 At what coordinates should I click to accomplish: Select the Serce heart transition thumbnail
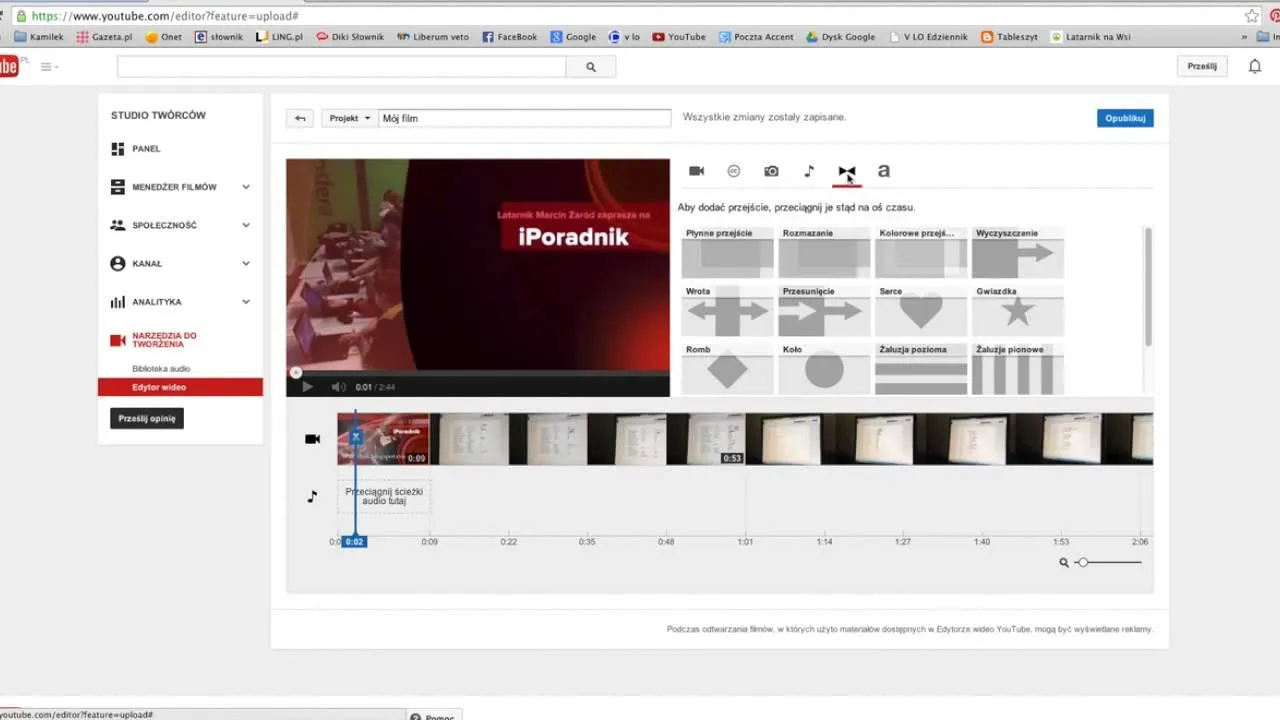point(921,311)
